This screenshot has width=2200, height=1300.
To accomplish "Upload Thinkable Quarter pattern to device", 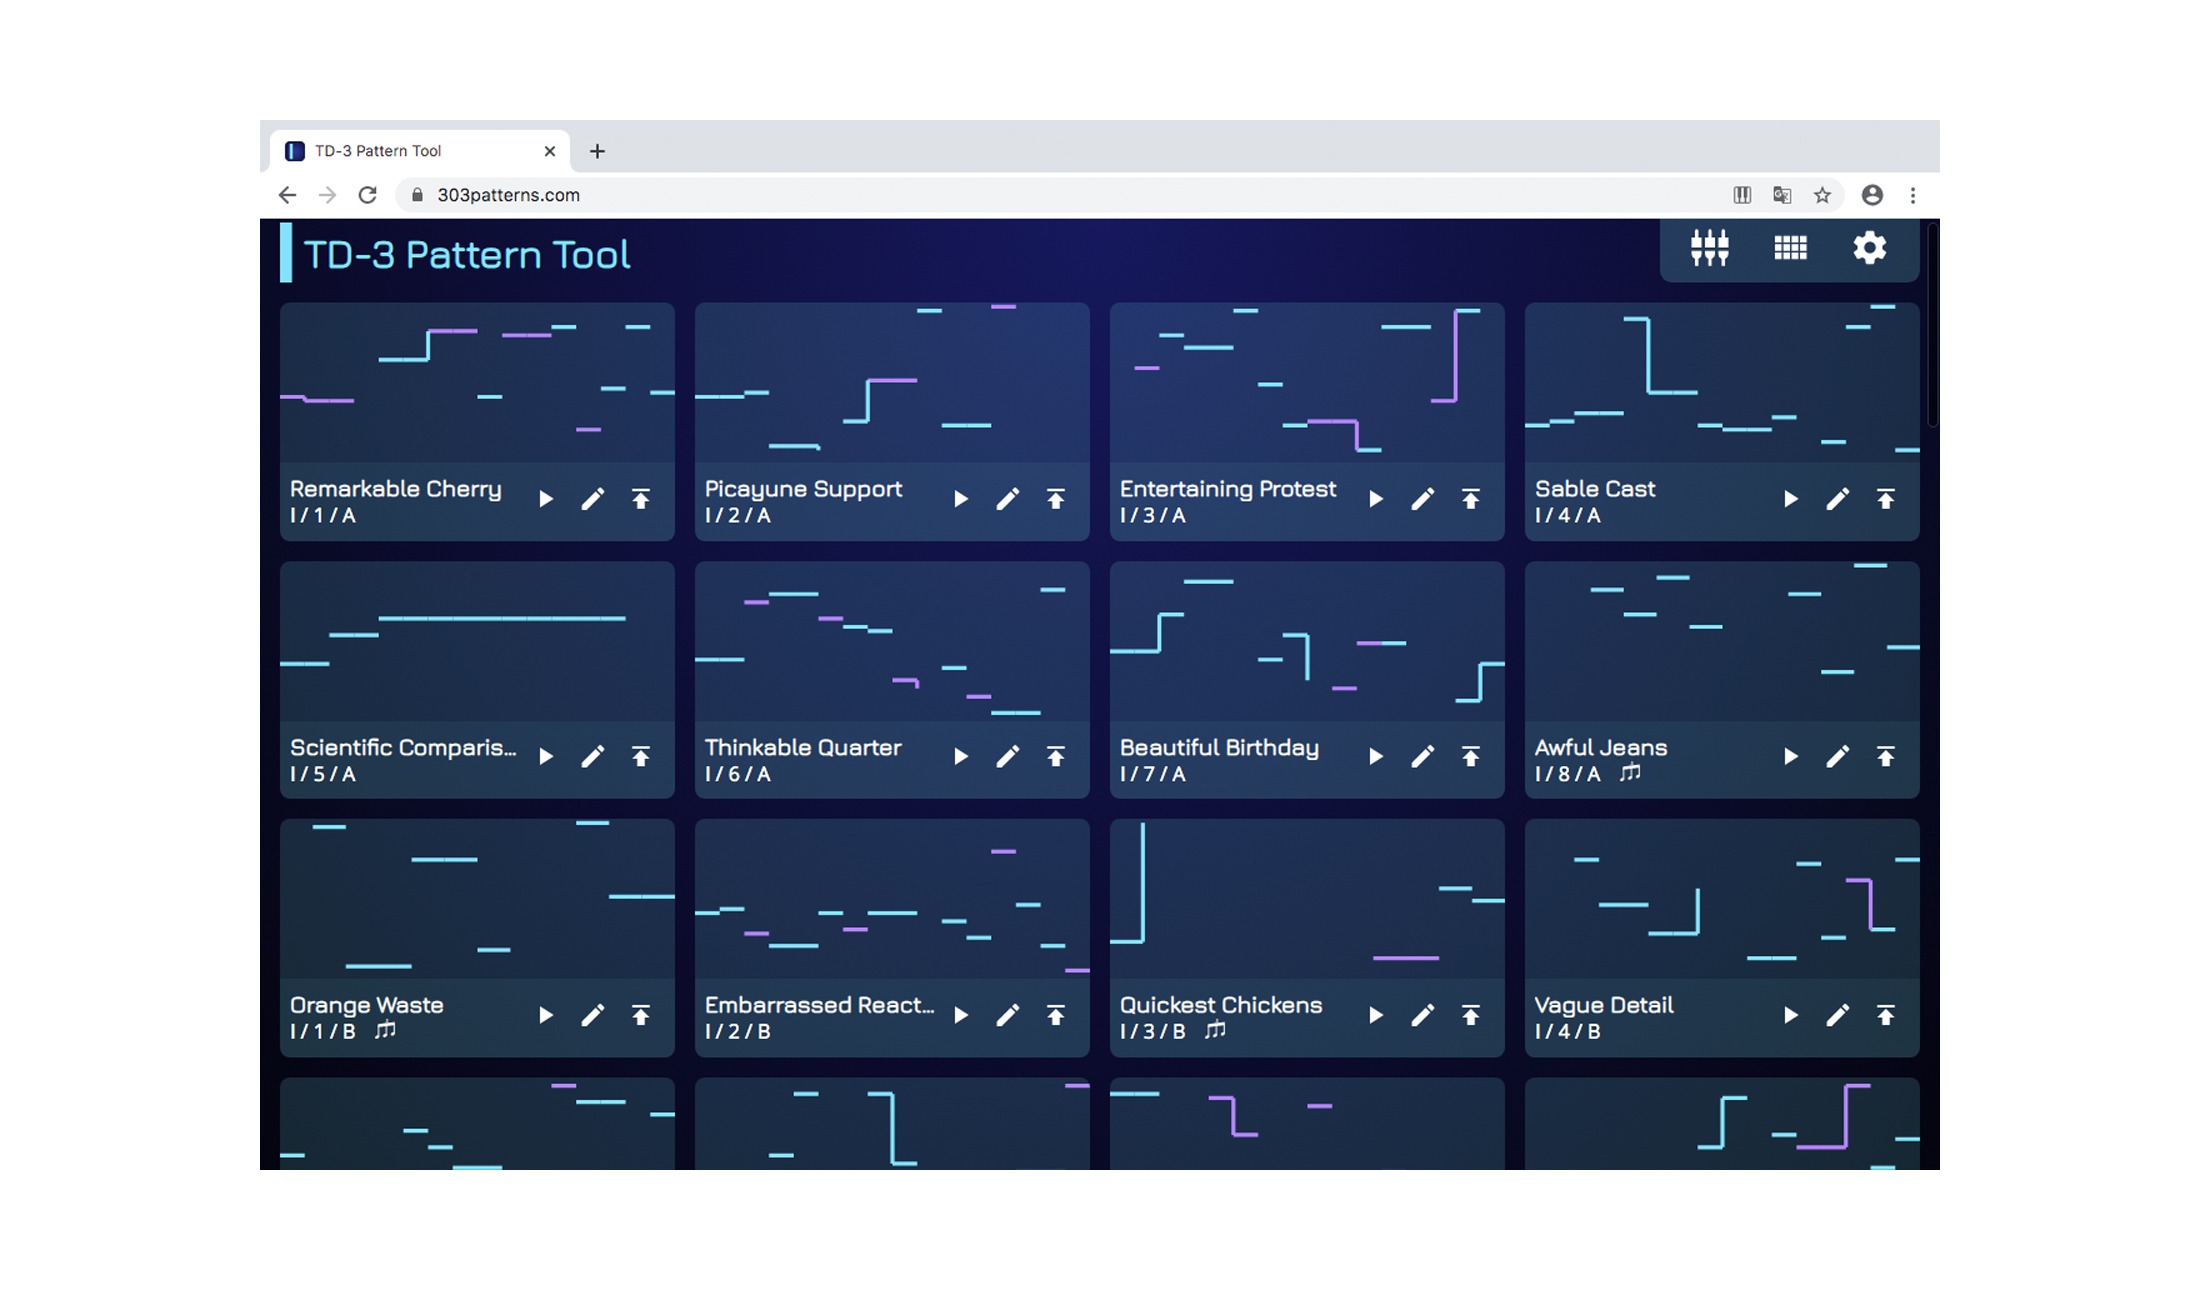I will [x=1055, y=757].
